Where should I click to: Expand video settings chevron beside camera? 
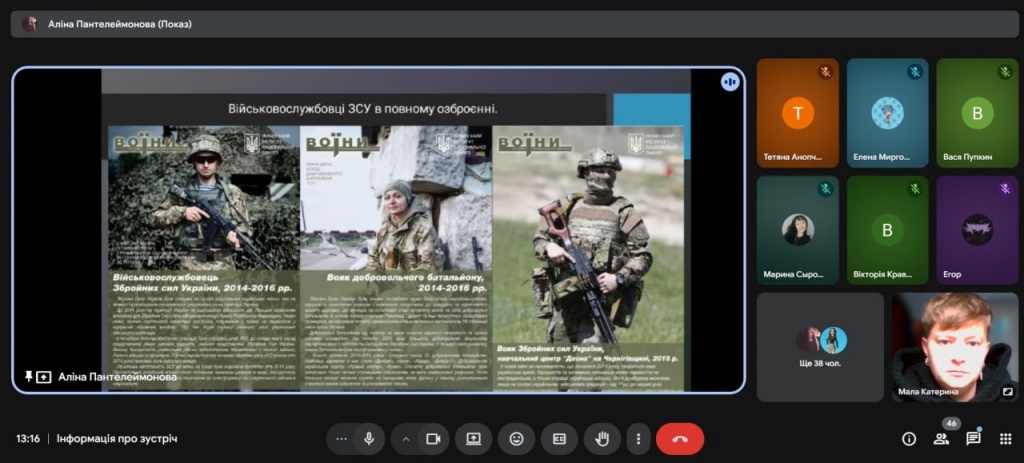[x=406, y=438]
